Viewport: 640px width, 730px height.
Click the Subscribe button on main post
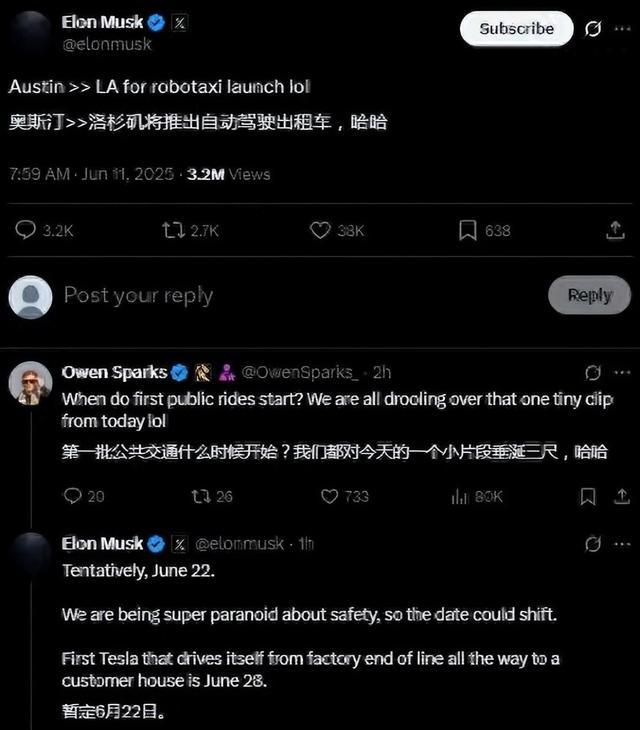(x=516, y=29)
